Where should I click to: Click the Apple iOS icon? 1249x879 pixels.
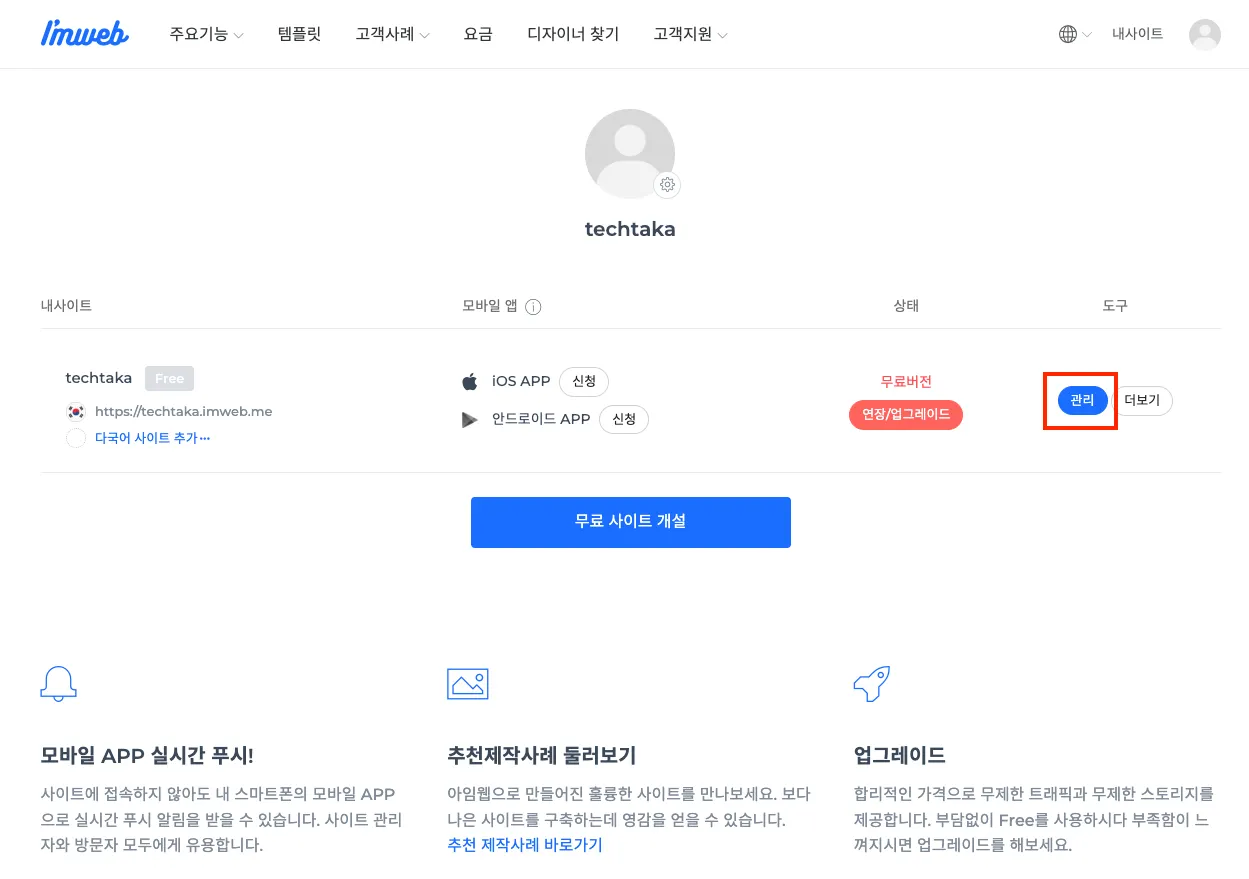coord(470,381)
